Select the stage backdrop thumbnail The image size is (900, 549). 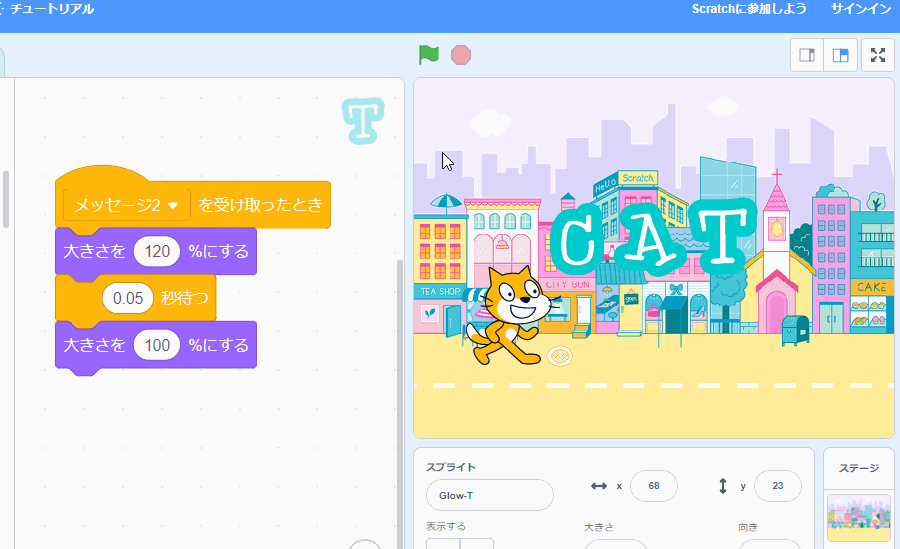coord(859,518)
